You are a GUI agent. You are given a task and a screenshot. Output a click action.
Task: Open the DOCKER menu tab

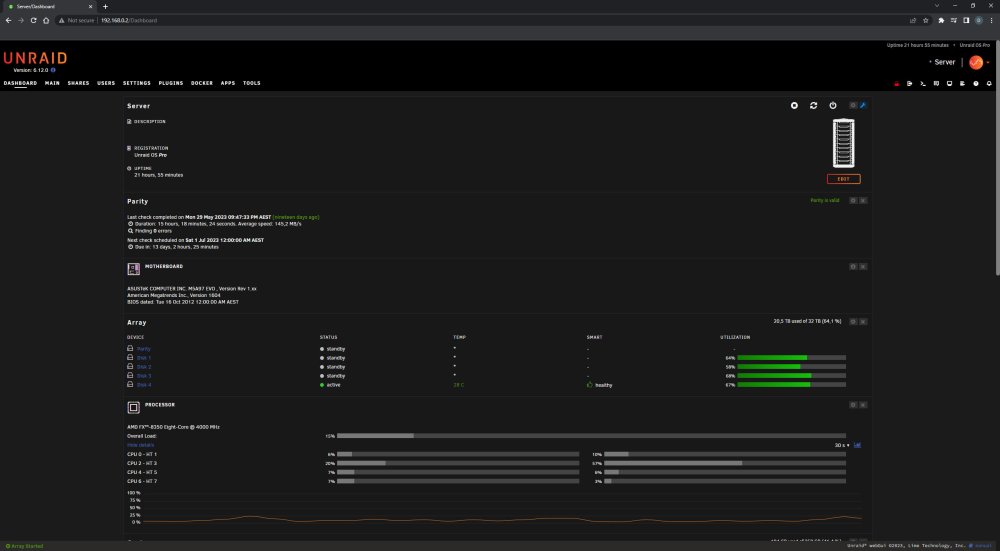pos(202,83)
